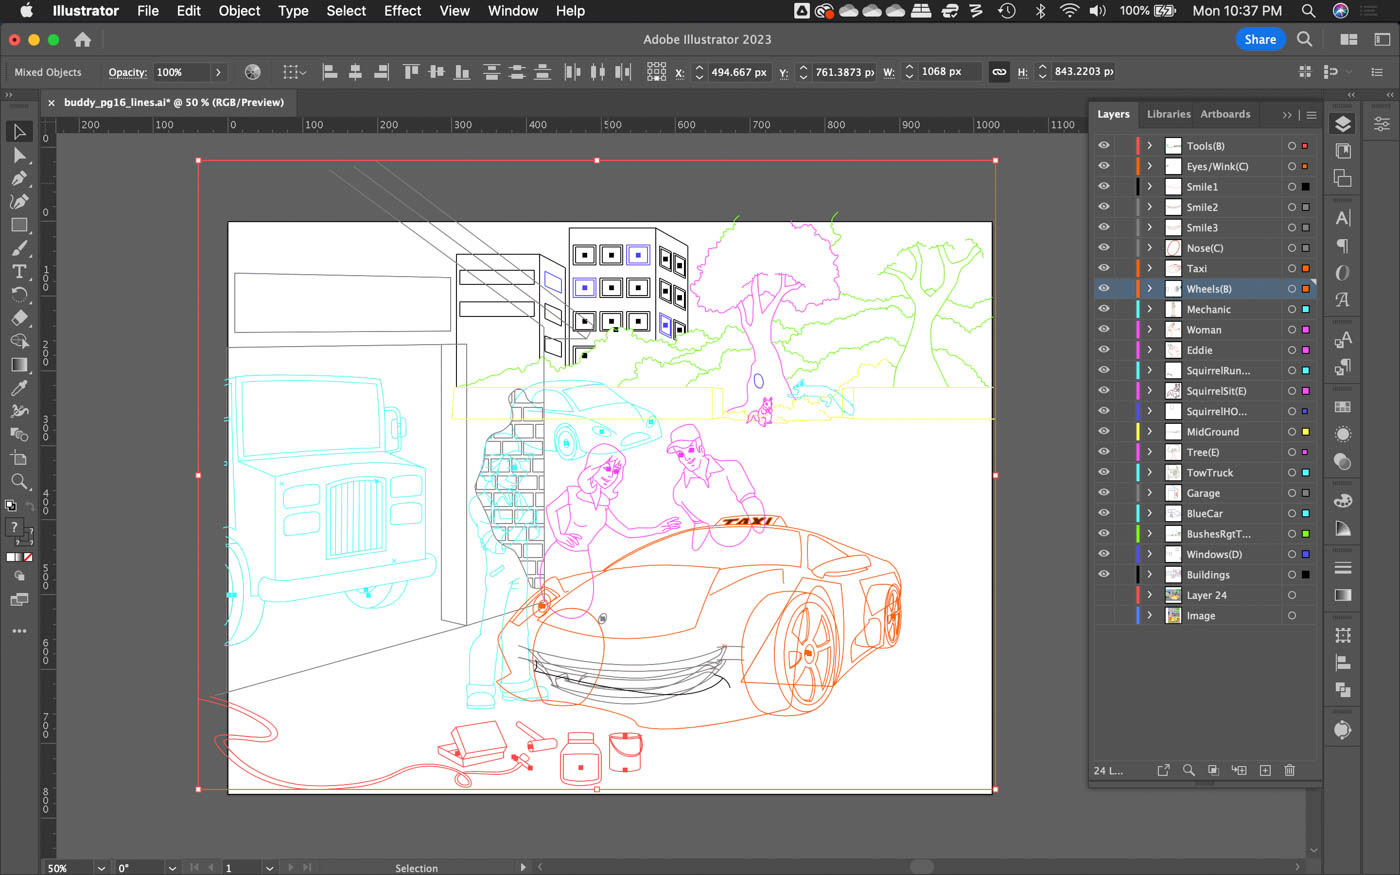
Task: Pick the Eyedropper tool
Action: 19,388
